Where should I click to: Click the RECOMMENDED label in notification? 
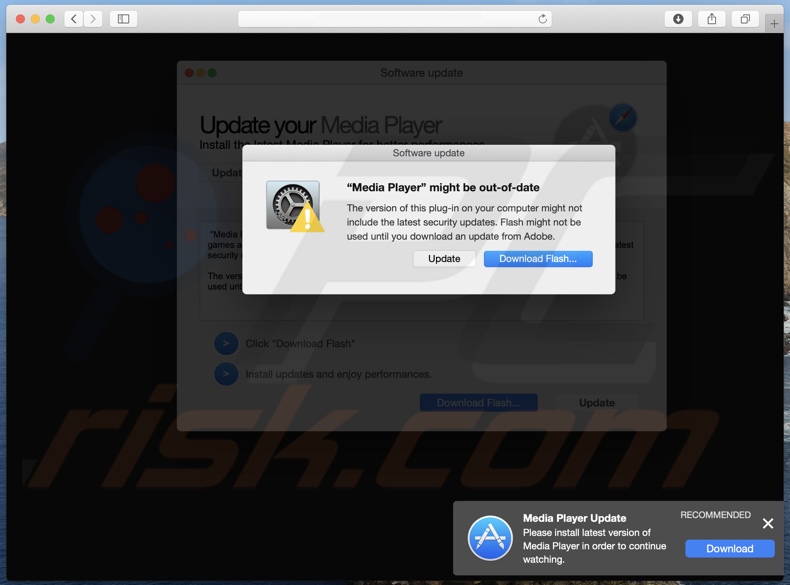coord(715,515)
